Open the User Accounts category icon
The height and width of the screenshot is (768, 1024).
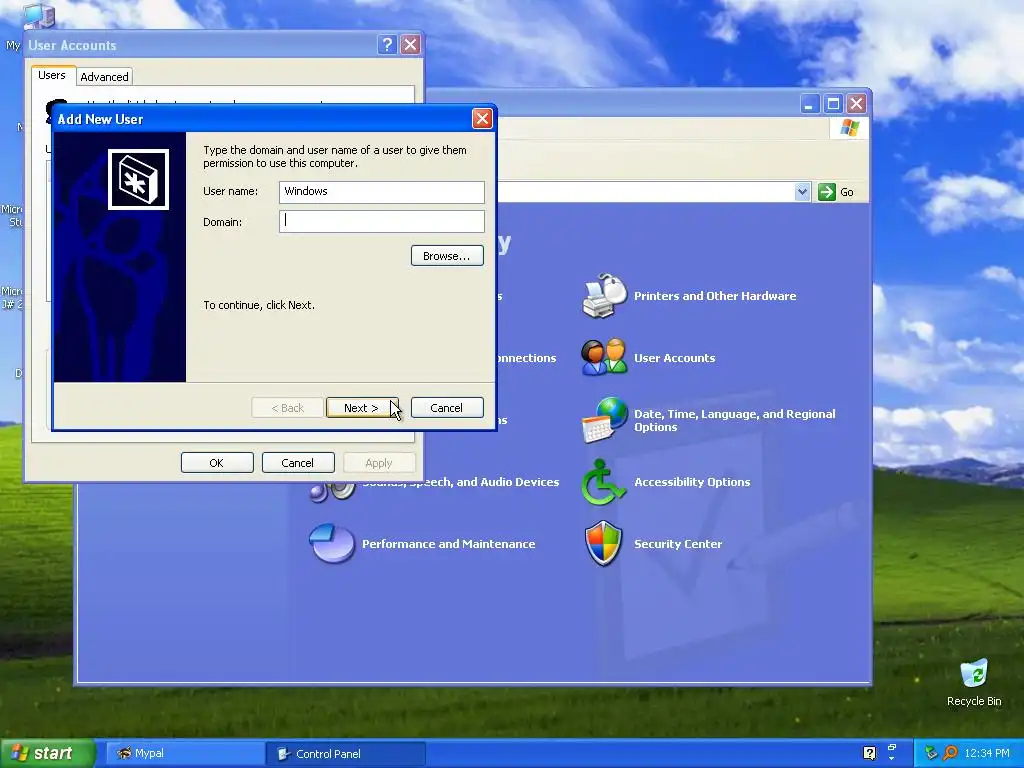[x=604, y=357]
